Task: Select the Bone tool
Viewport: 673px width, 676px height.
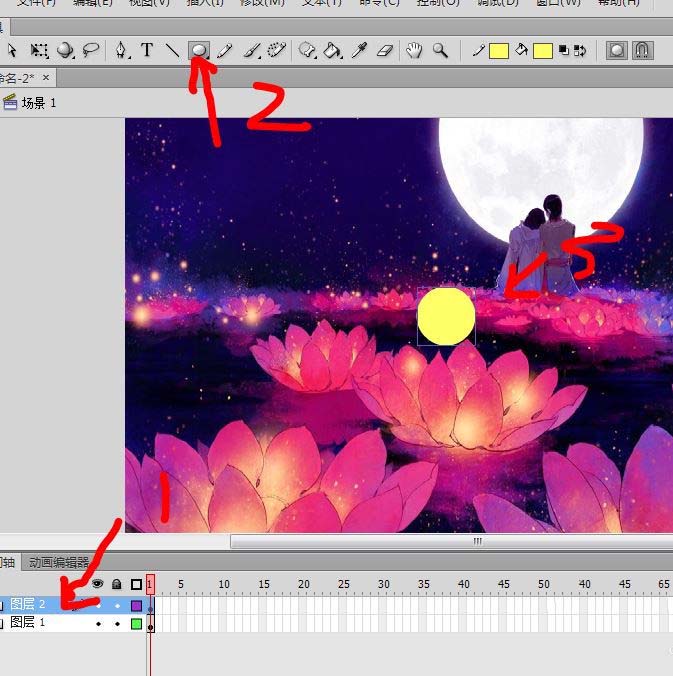Action: pyautogui.click(x=308, y=50)
